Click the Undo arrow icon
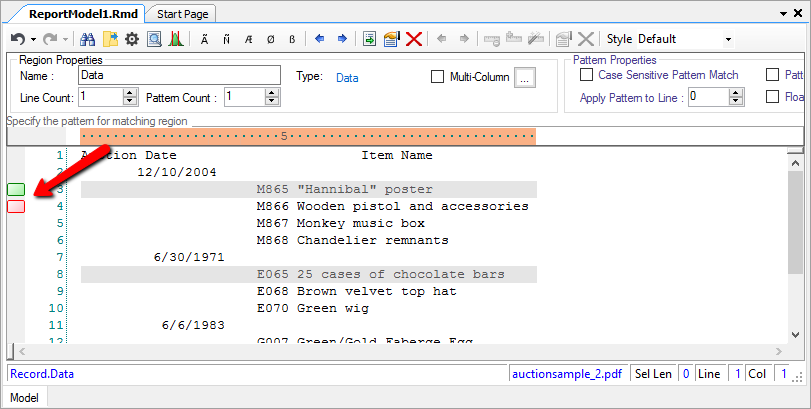The image size is (811, 409). pos(17,39)
